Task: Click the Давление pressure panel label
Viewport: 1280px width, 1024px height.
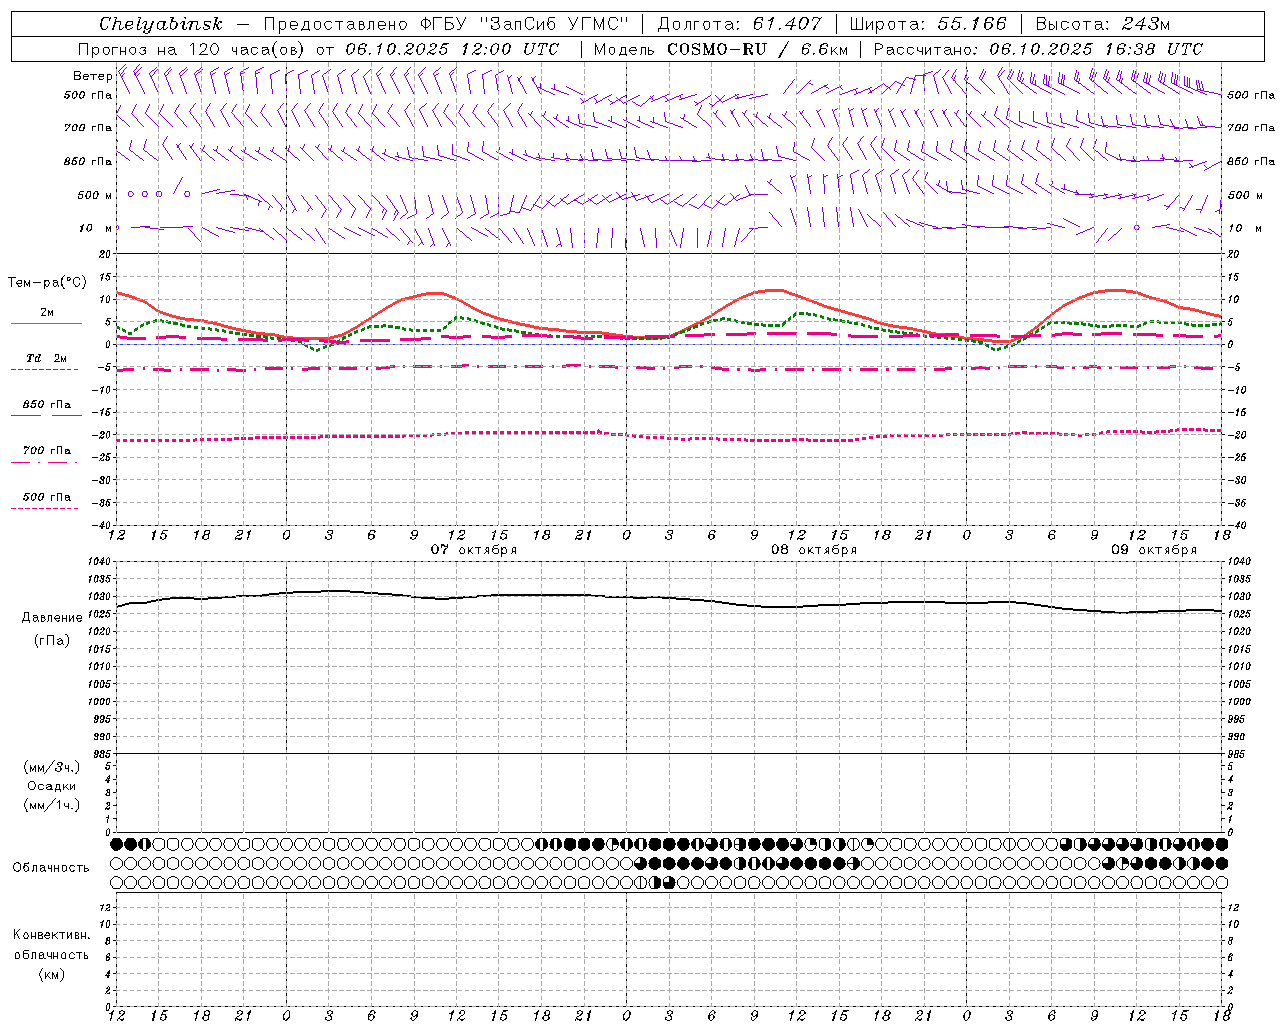Action: (52, 618)
